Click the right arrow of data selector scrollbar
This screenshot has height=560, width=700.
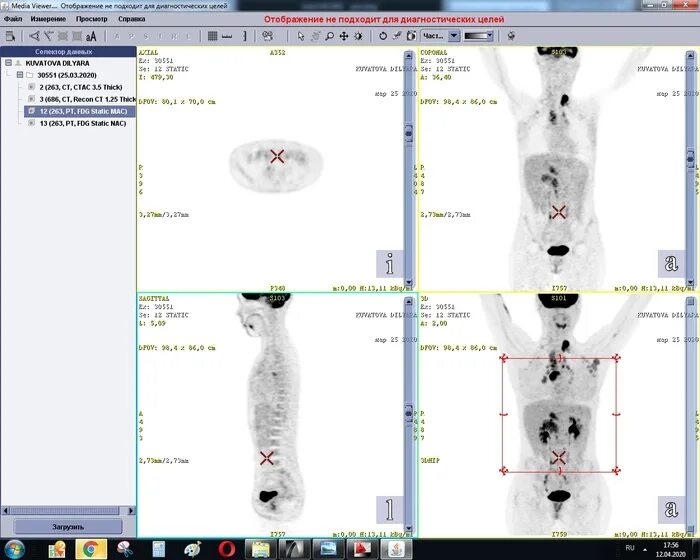click(131, 510)
